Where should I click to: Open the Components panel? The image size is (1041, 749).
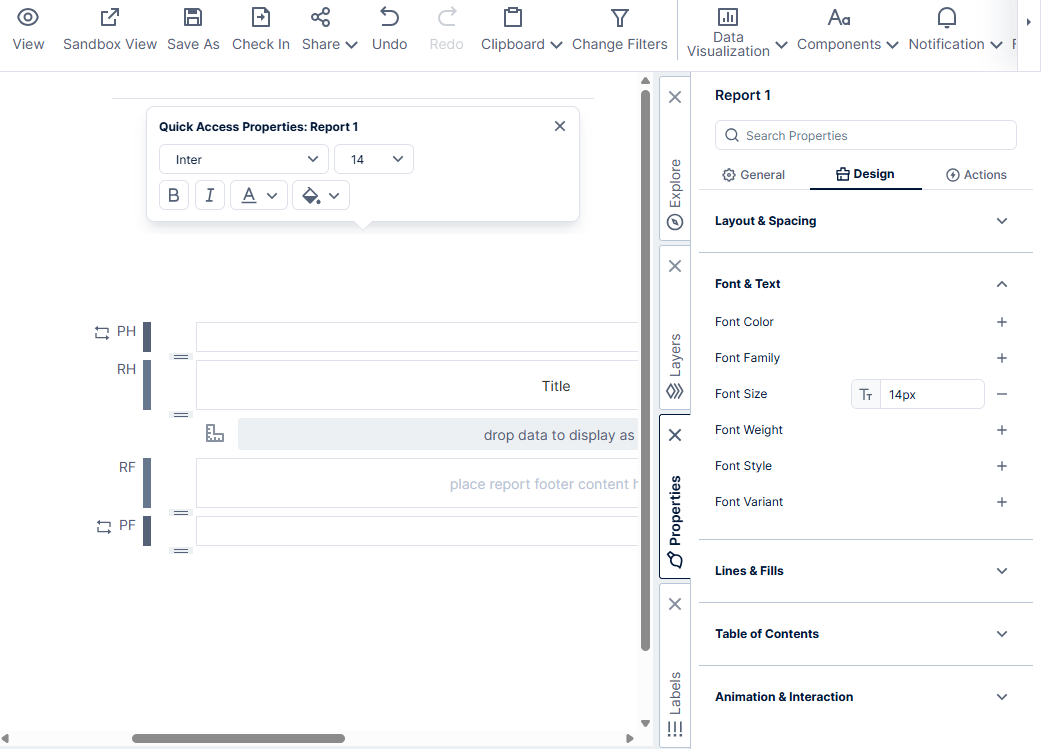tap(841, 30)
